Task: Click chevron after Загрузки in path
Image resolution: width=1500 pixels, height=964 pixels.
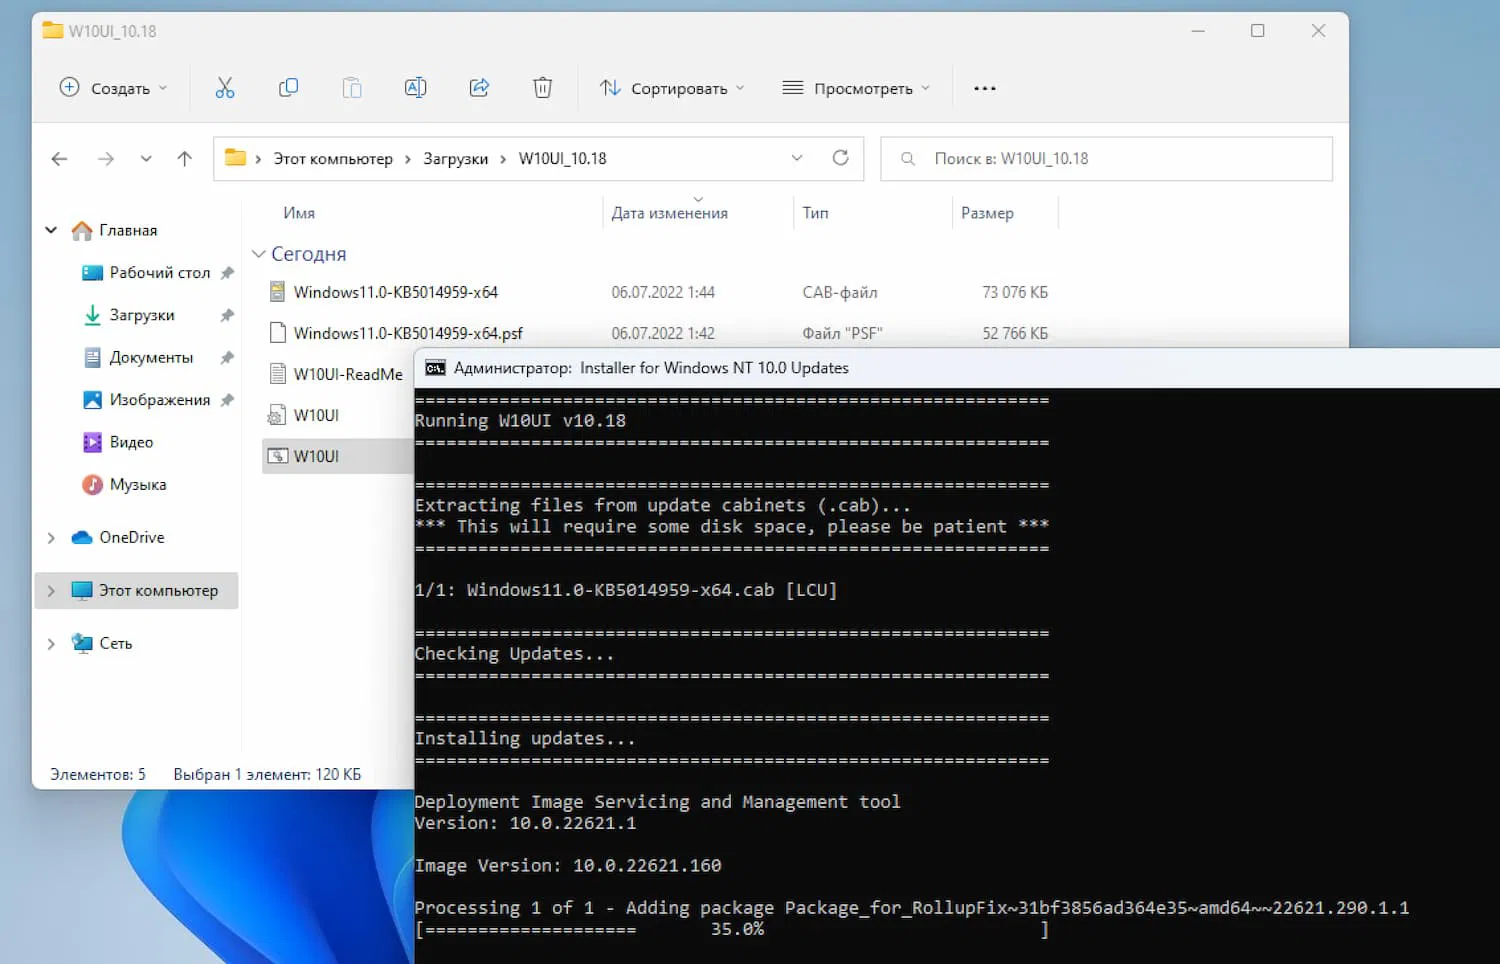Action: click(x=503, y=159)
